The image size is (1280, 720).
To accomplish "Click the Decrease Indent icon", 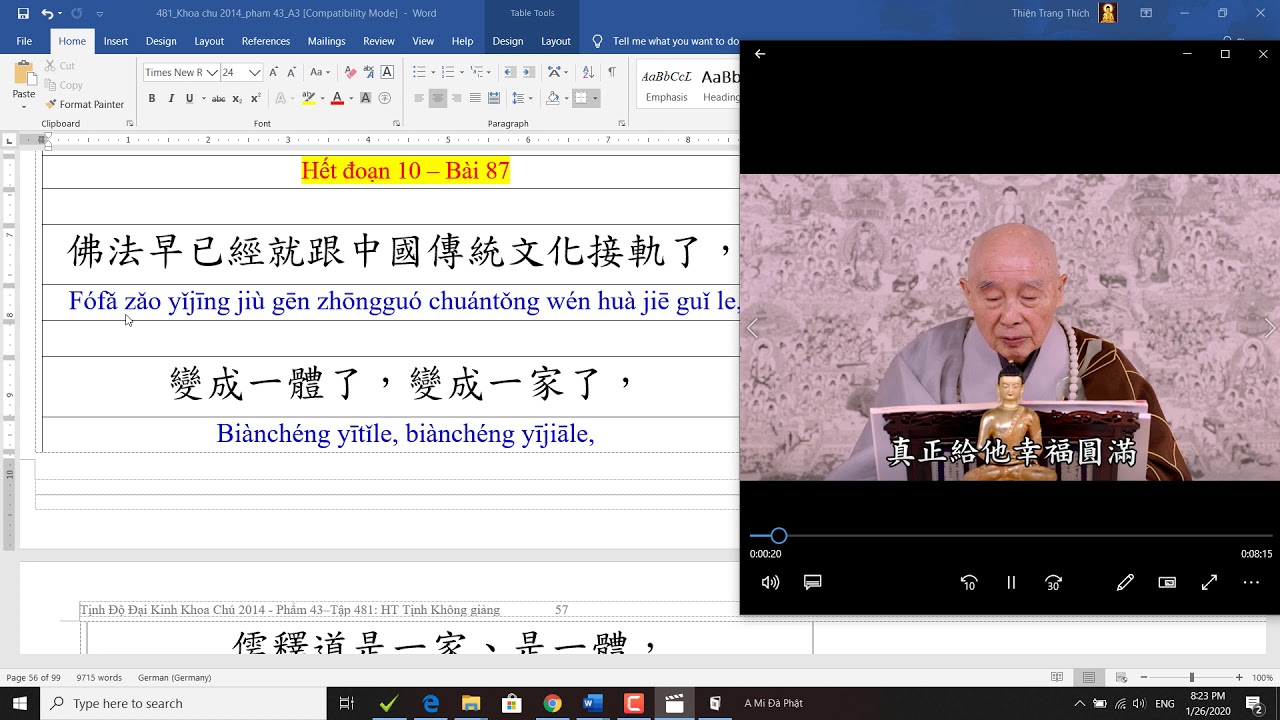I will coord(509,72).
